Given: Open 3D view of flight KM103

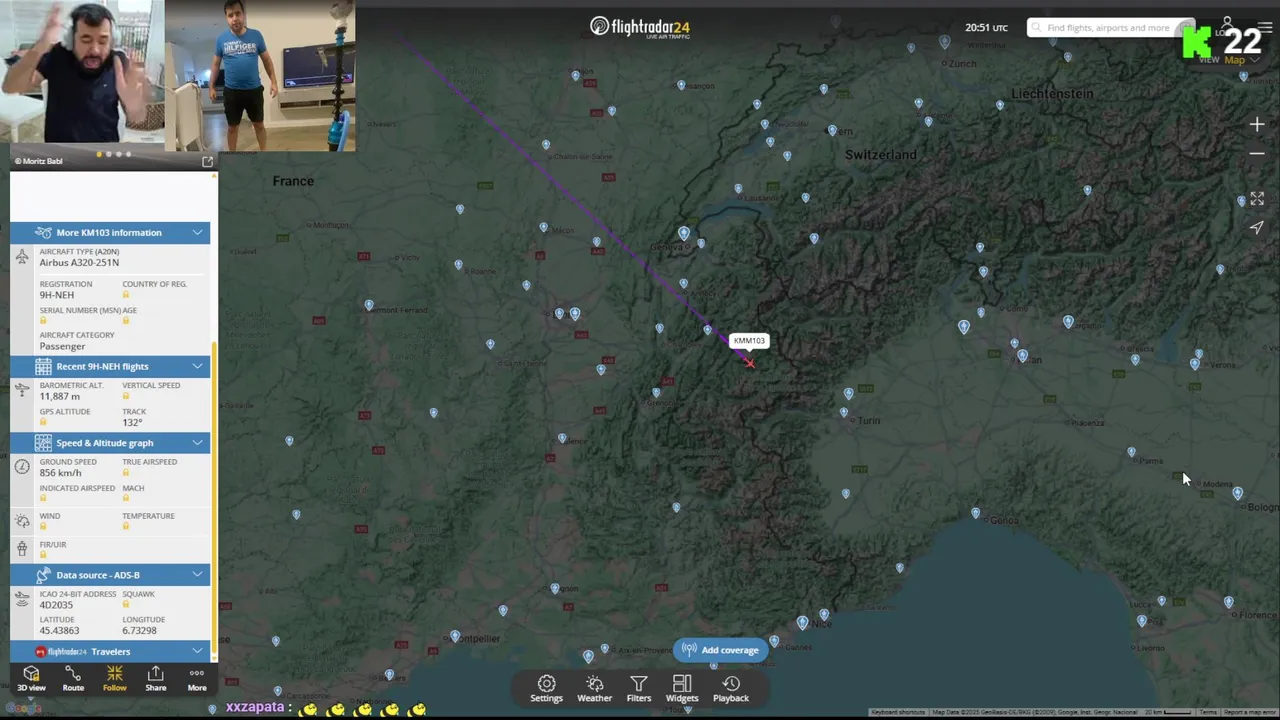Looking at the screenshot, I should [x=31, y=679].
